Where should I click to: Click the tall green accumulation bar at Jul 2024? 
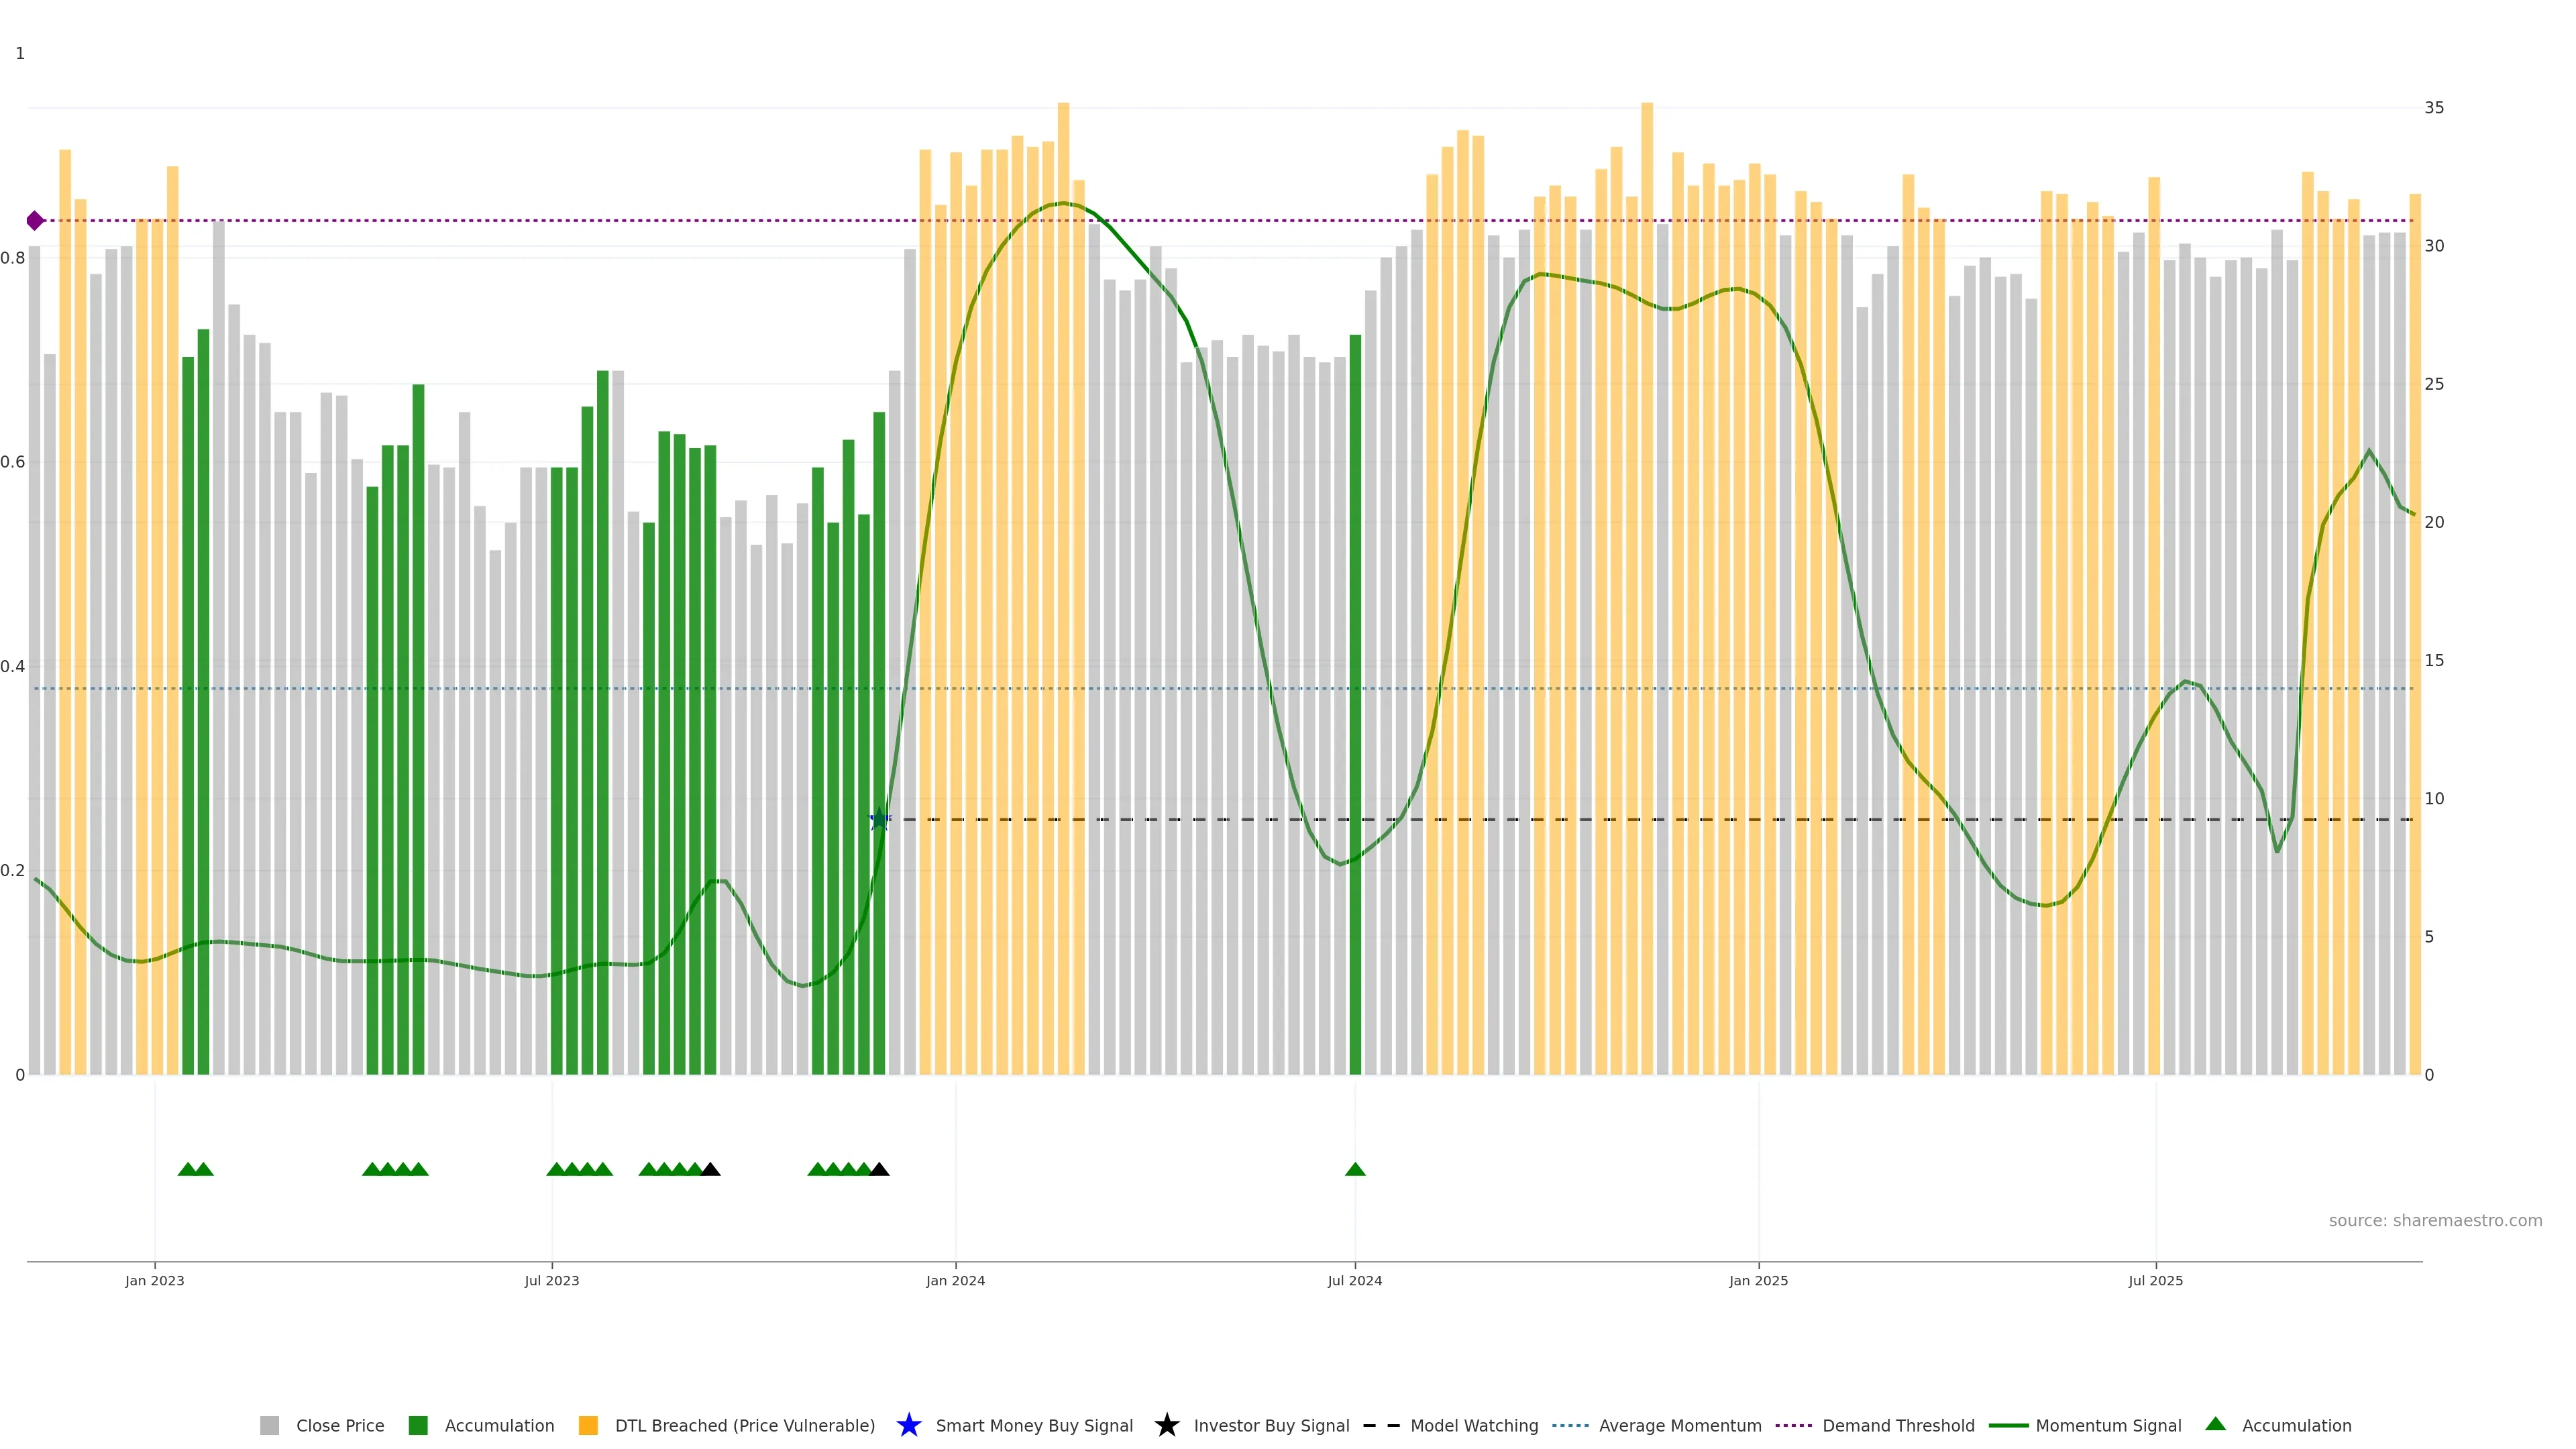pos(1355,700)
